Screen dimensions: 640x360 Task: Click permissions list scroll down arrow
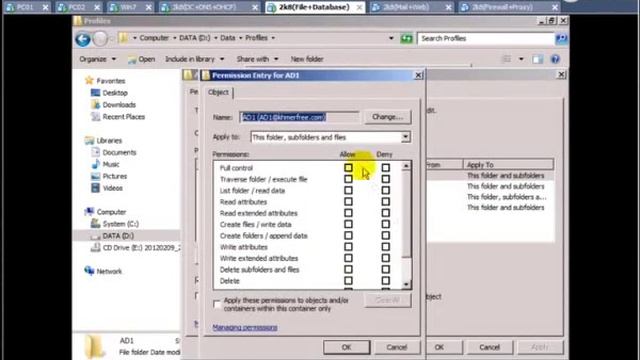[x=406, y=284]
